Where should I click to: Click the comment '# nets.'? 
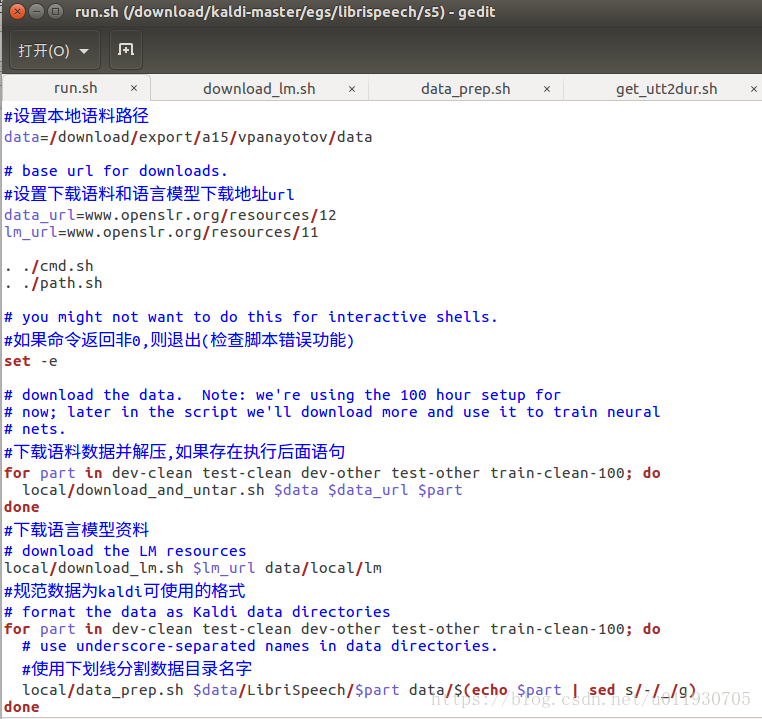click(x=35, y=429)
